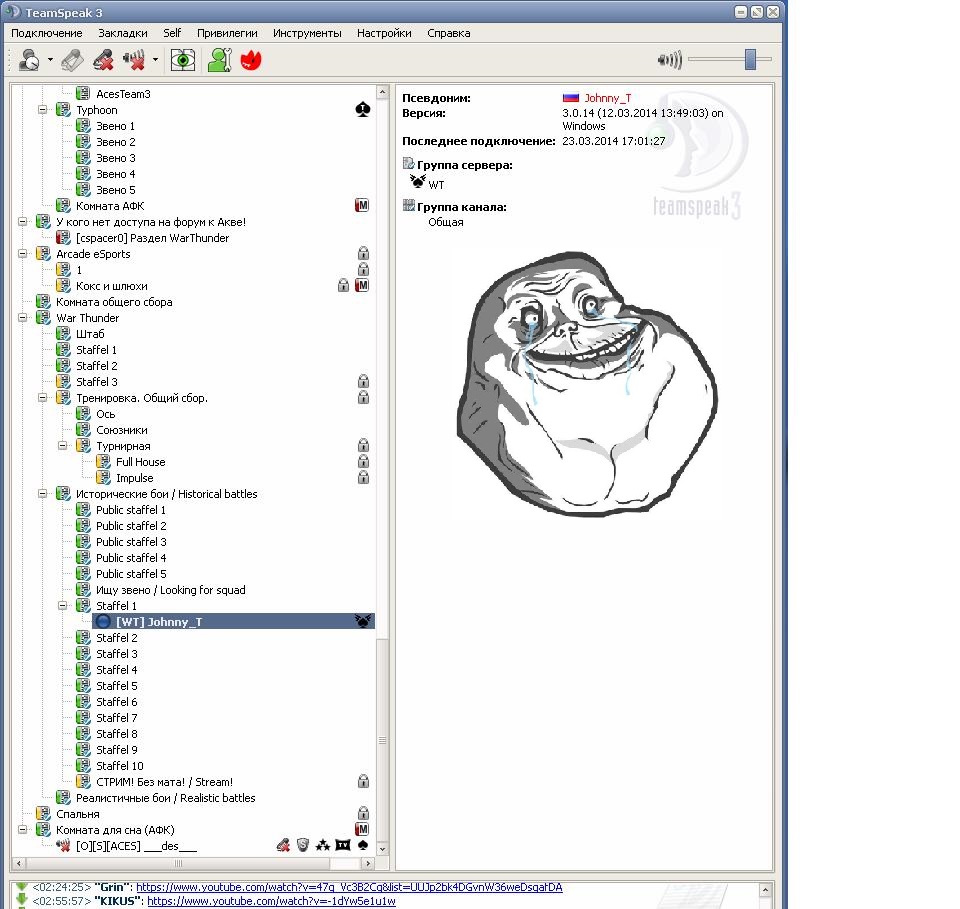Viewport: 960px width, 909px height.
Task: Click the lock icon on Impulse row
Action: click(x=363, y=477)
